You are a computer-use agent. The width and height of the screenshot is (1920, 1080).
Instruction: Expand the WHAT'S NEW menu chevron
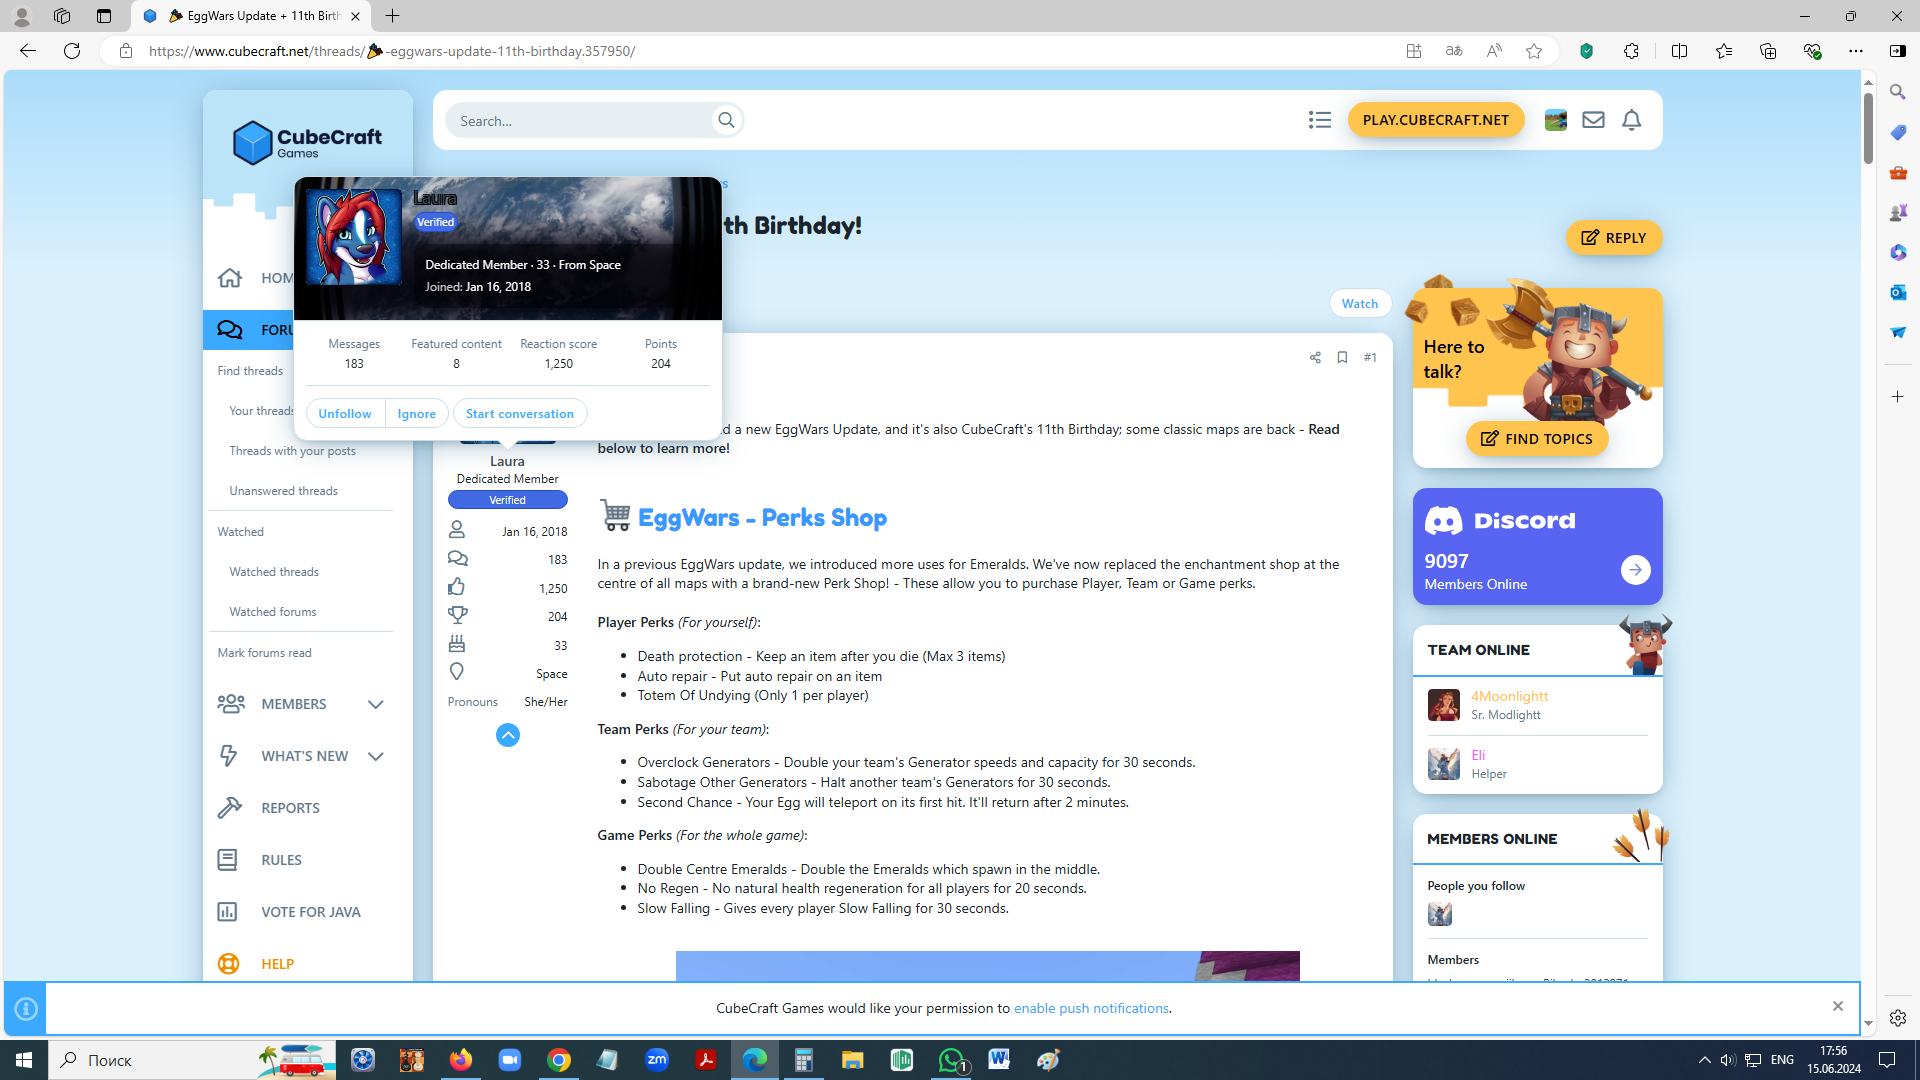tap(375, 756)
